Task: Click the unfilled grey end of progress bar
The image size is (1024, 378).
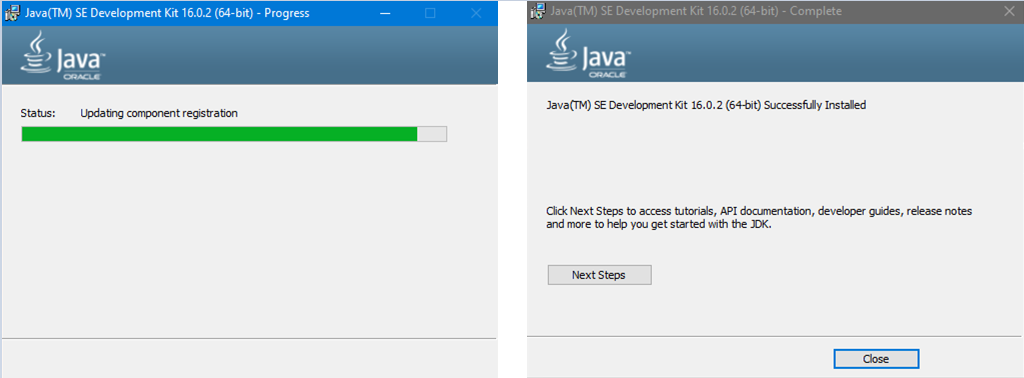Action: point(432,134)
